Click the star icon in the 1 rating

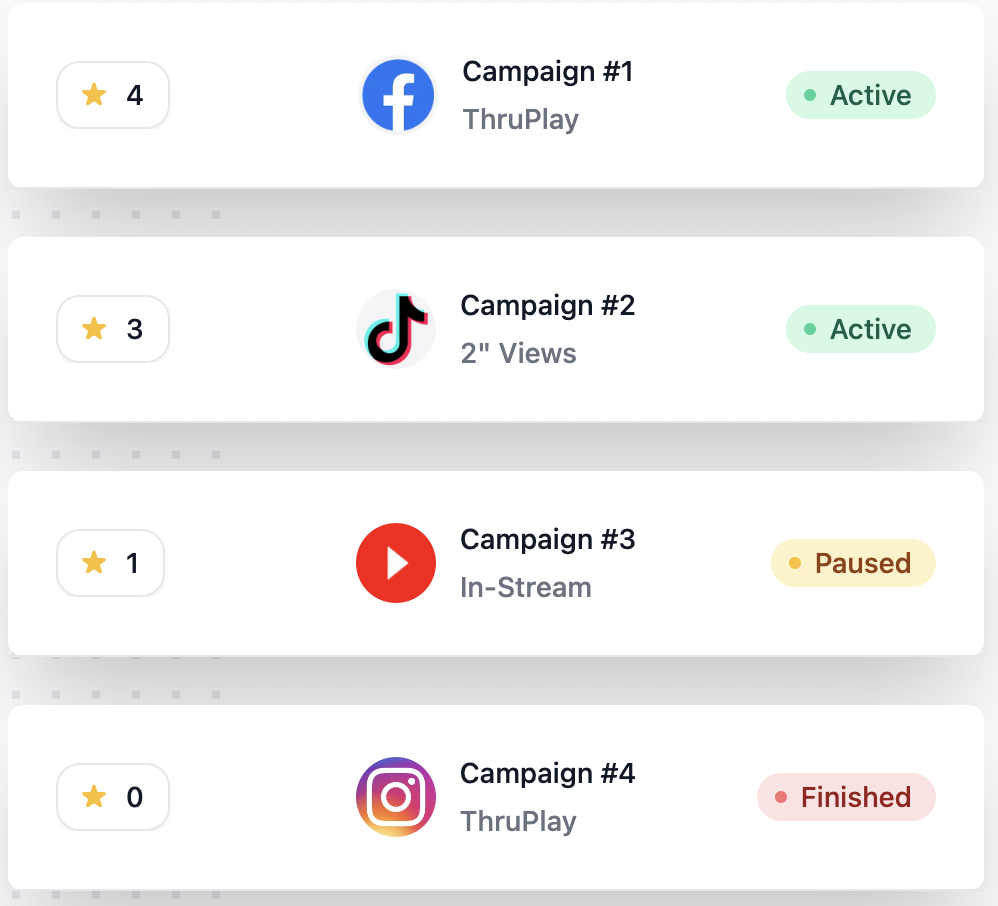point(94,563)
